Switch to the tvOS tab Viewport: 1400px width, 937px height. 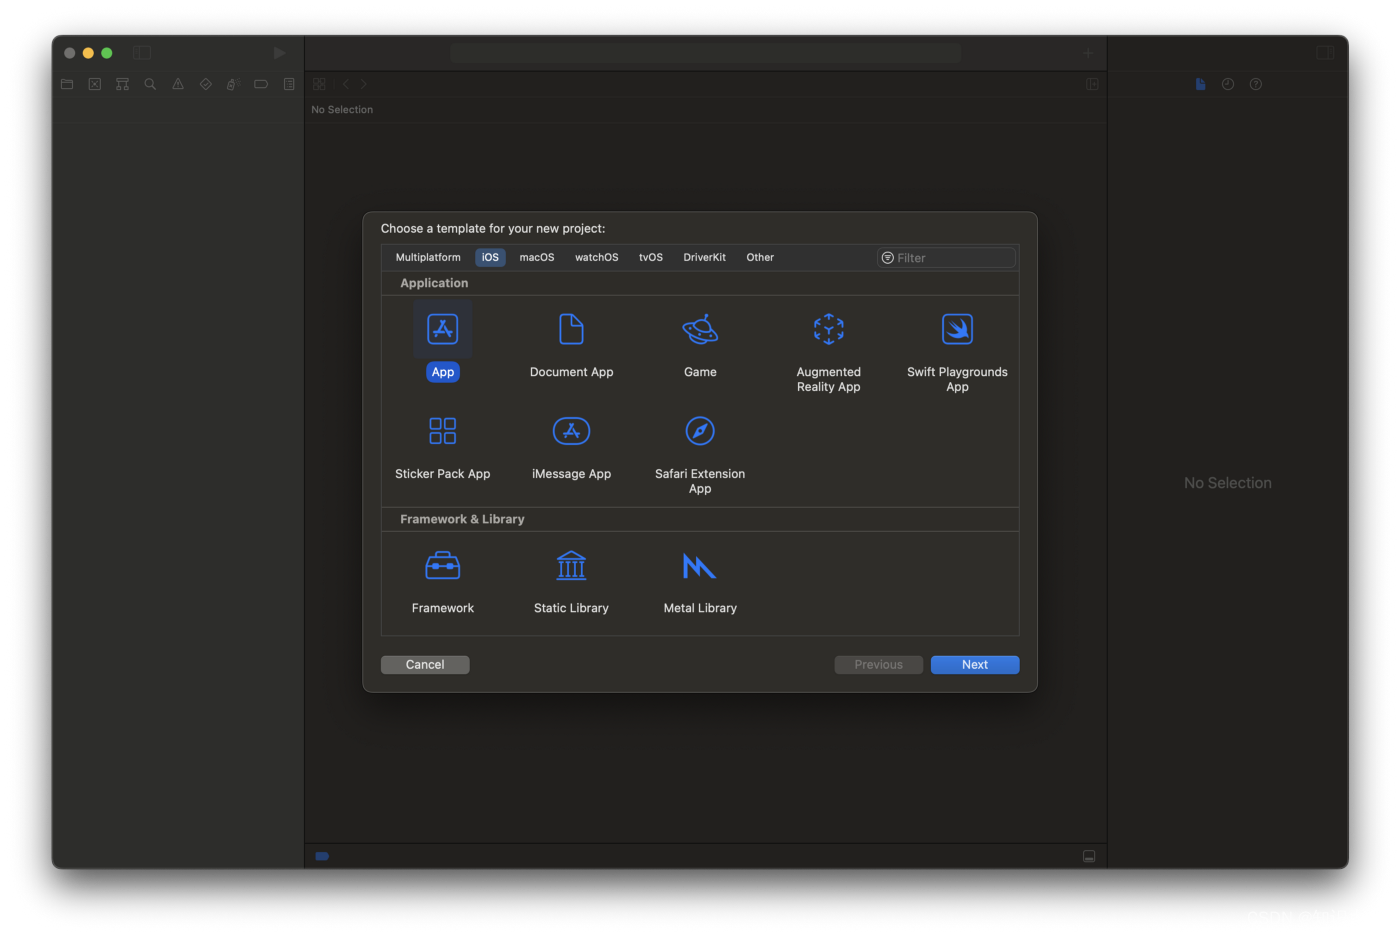pos(651,257)
